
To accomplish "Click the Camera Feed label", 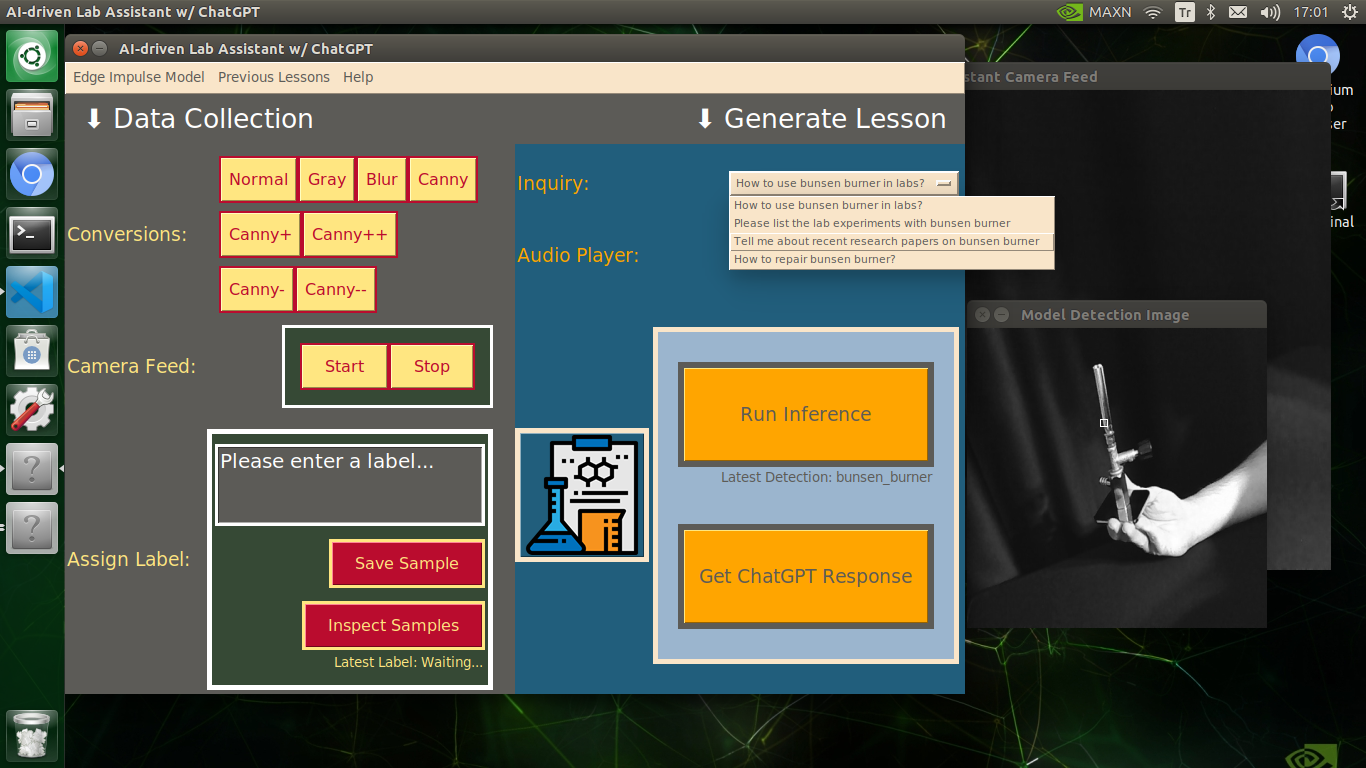I will [x=132, y=366].
